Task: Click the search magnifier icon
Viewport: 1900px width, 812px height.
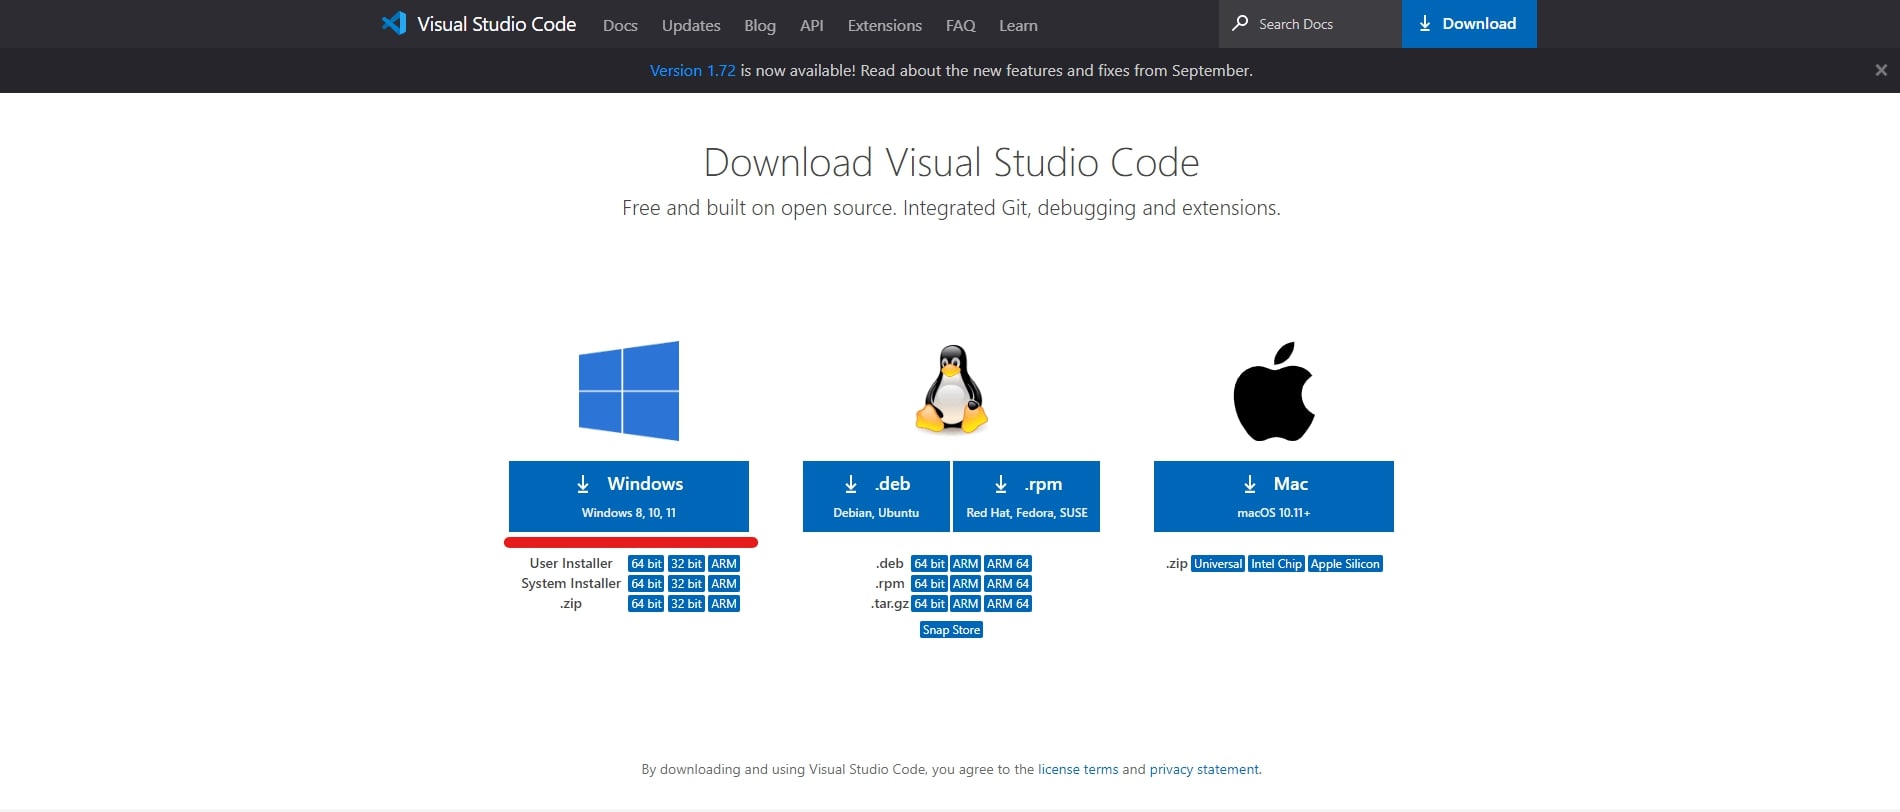Action: click(1240, 23)
